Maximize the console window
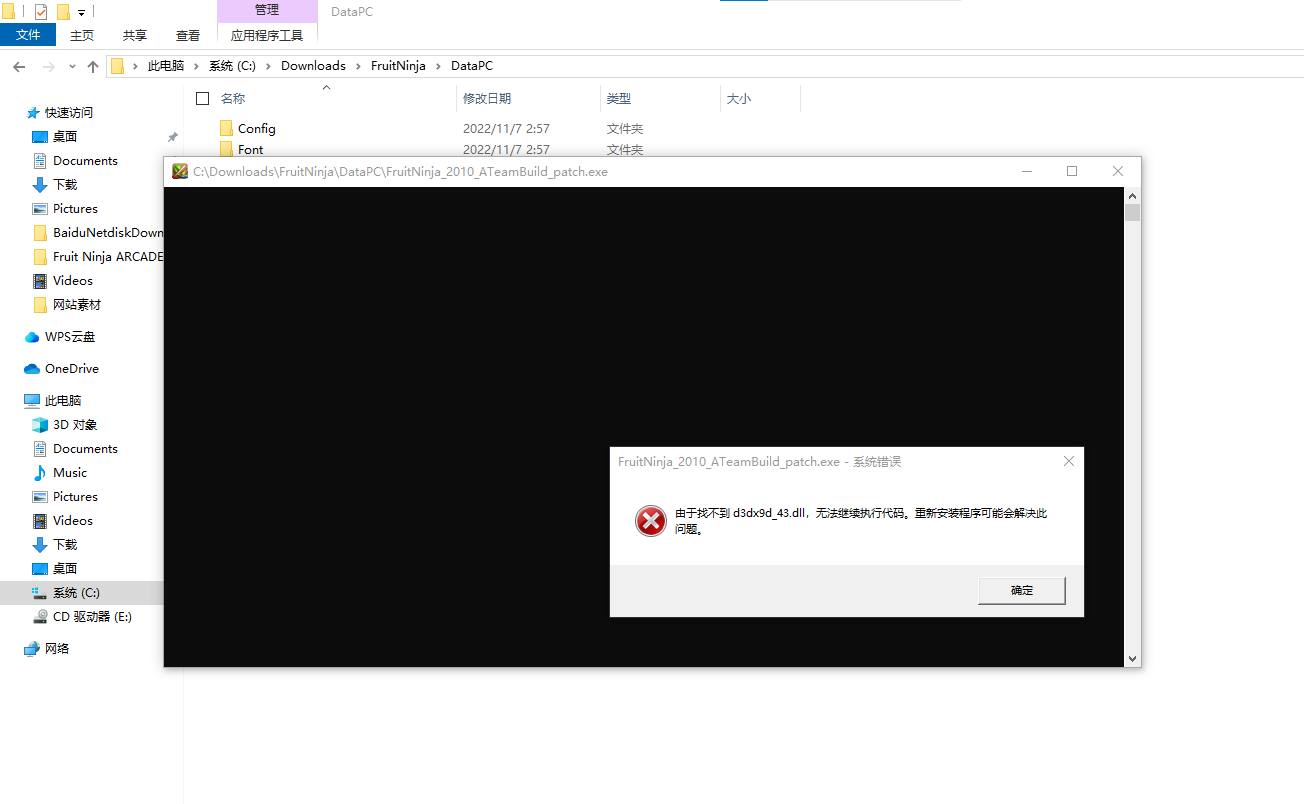 (x=1072, y=171)
